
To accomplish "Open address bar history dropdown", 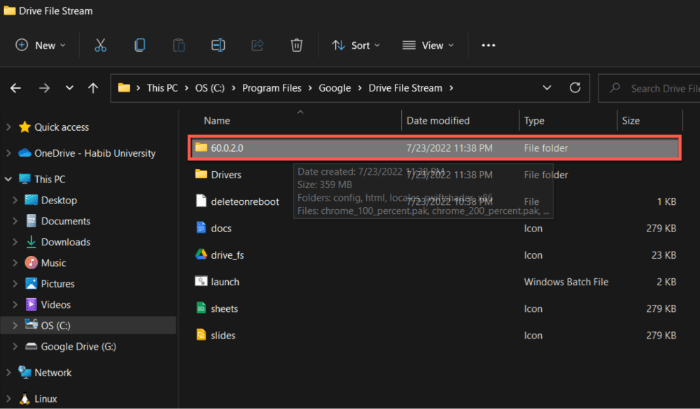I will pos(547,88).
